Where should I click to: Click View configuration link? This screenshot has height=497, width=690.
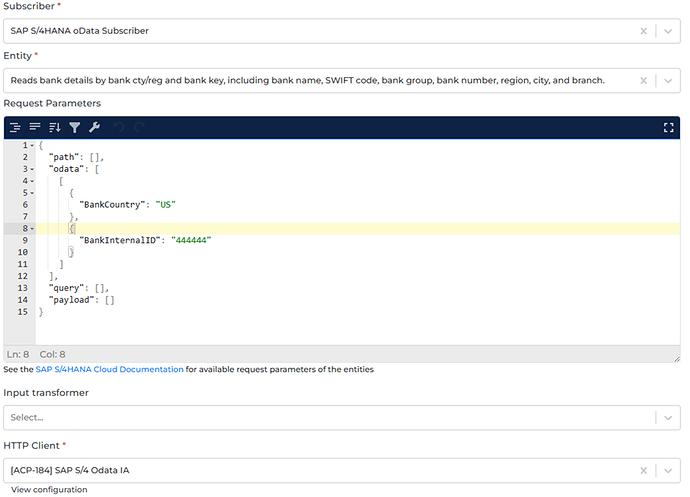[49, 490]
